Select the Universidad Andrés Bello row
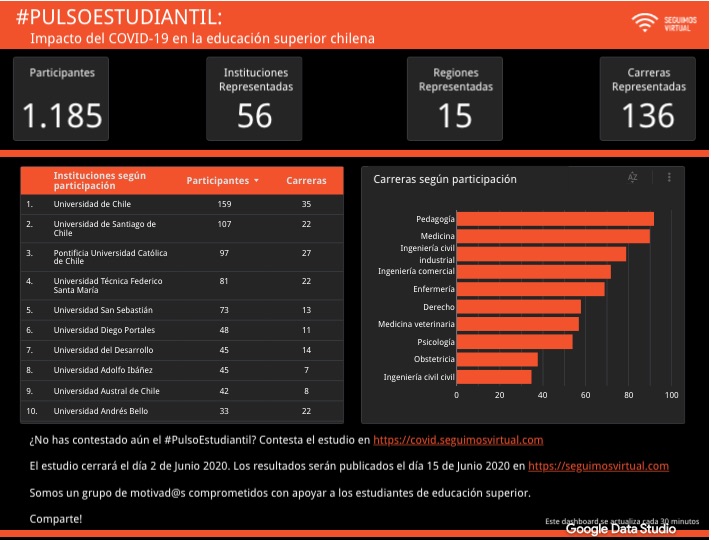Screen dimensions: 711x540 tap(182, 411)
